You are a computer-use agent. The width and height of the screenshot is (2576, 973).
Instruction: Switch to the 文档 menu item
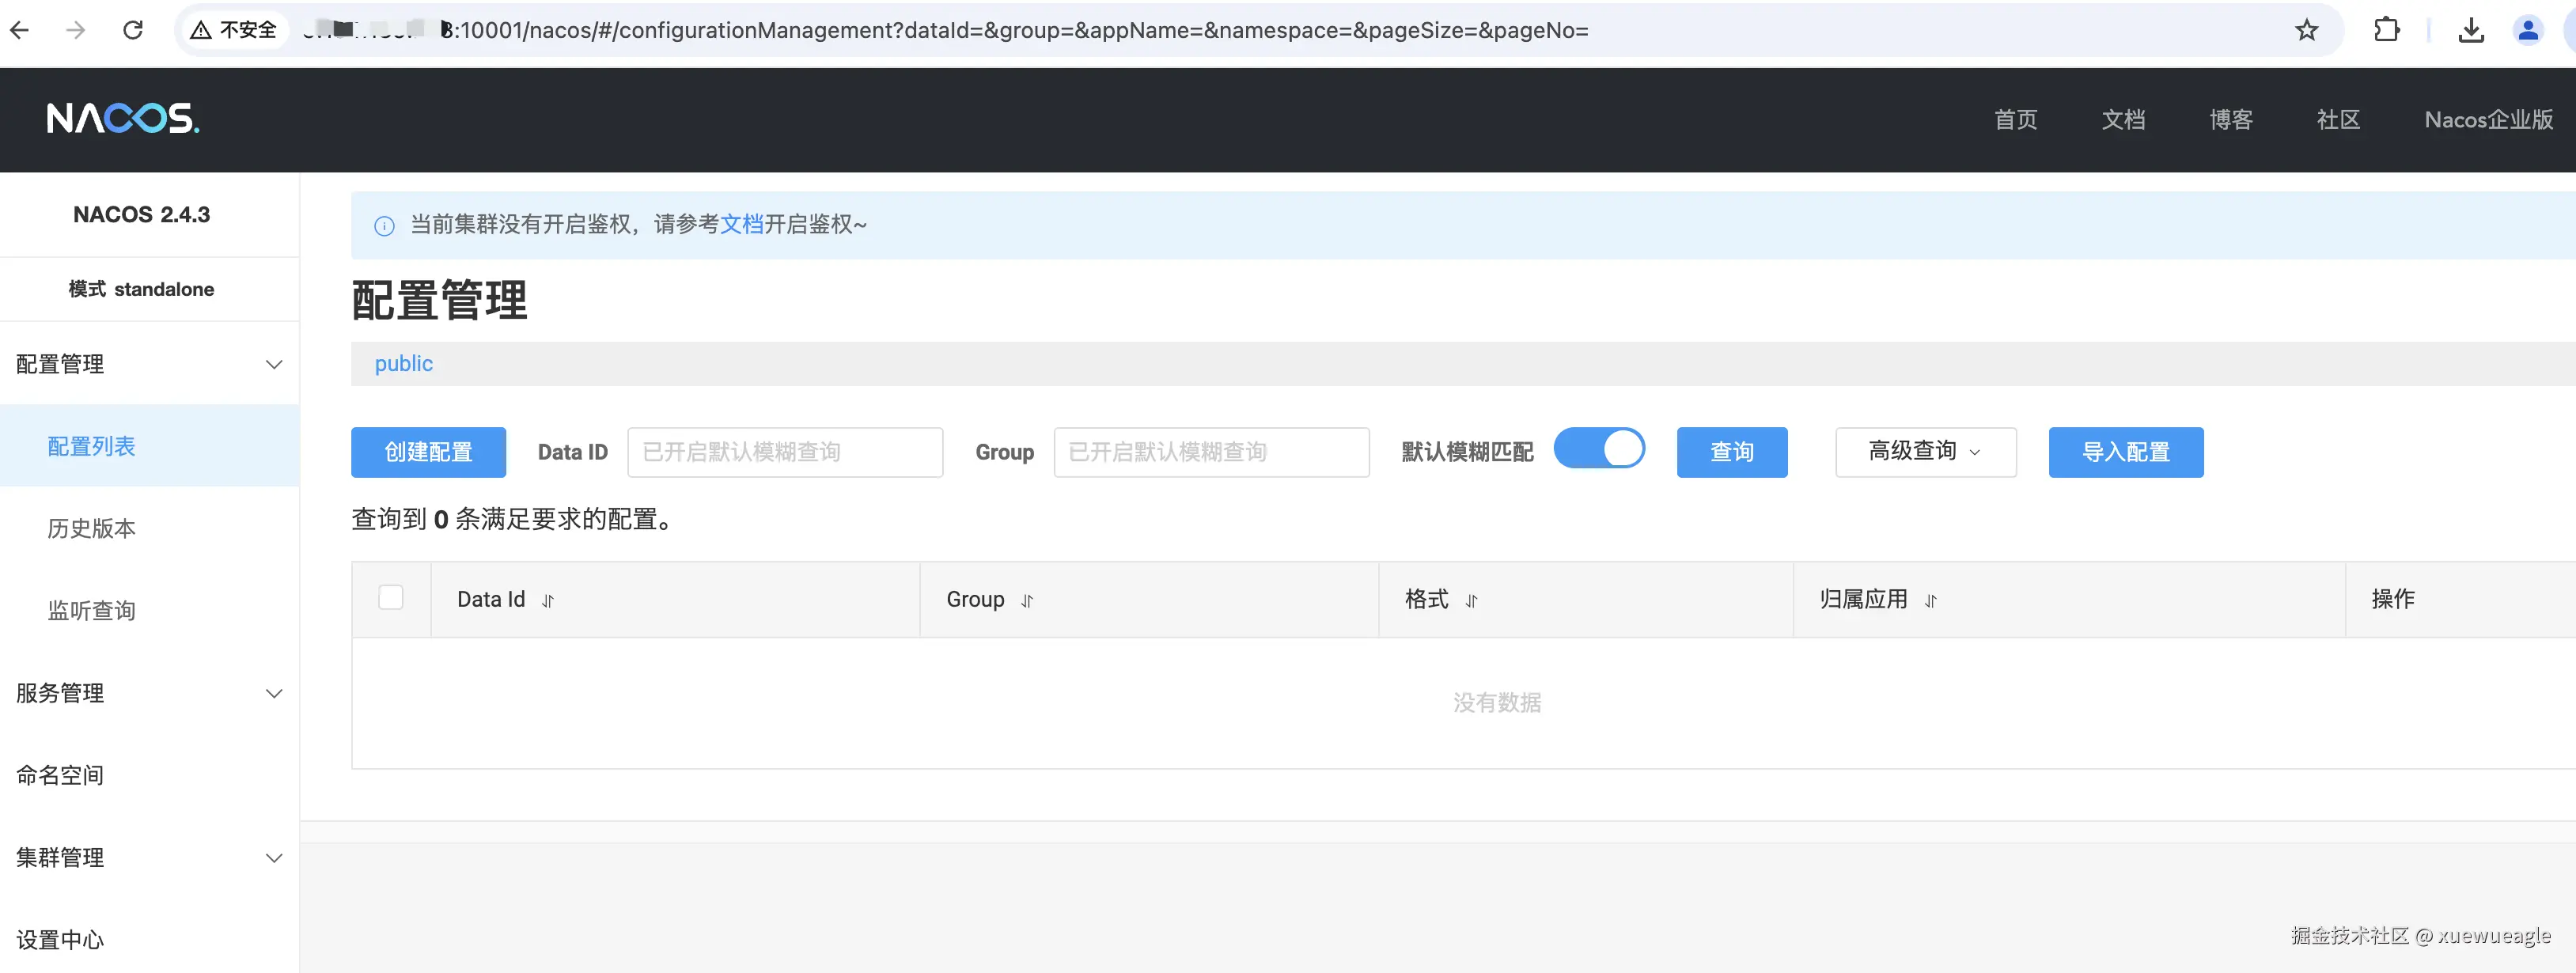point(2124,119)
